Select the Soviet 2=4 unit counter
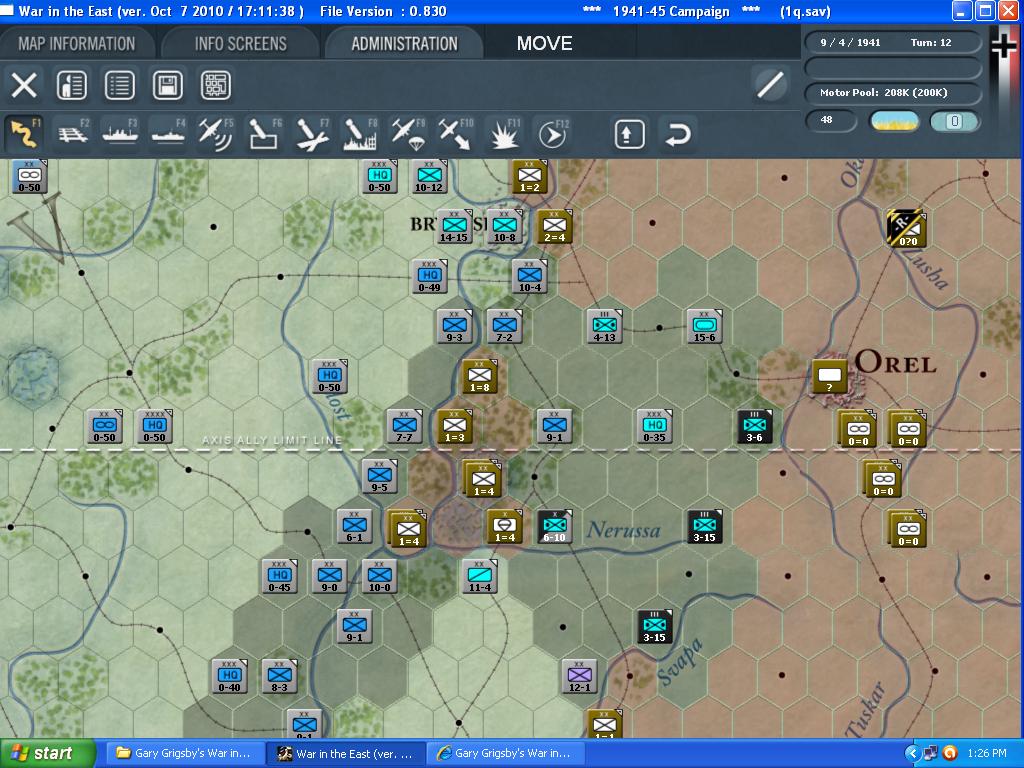This screenshot has width=1024, height=768. (554, 226)
